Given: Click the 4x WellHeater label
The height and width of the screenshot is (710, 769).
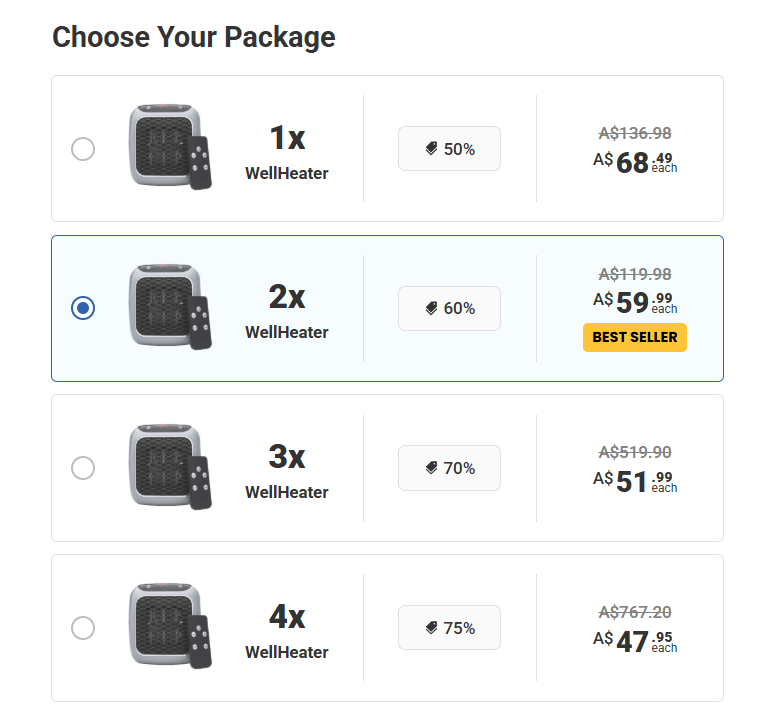Looking at the screenshot, I should pos(287,631).
